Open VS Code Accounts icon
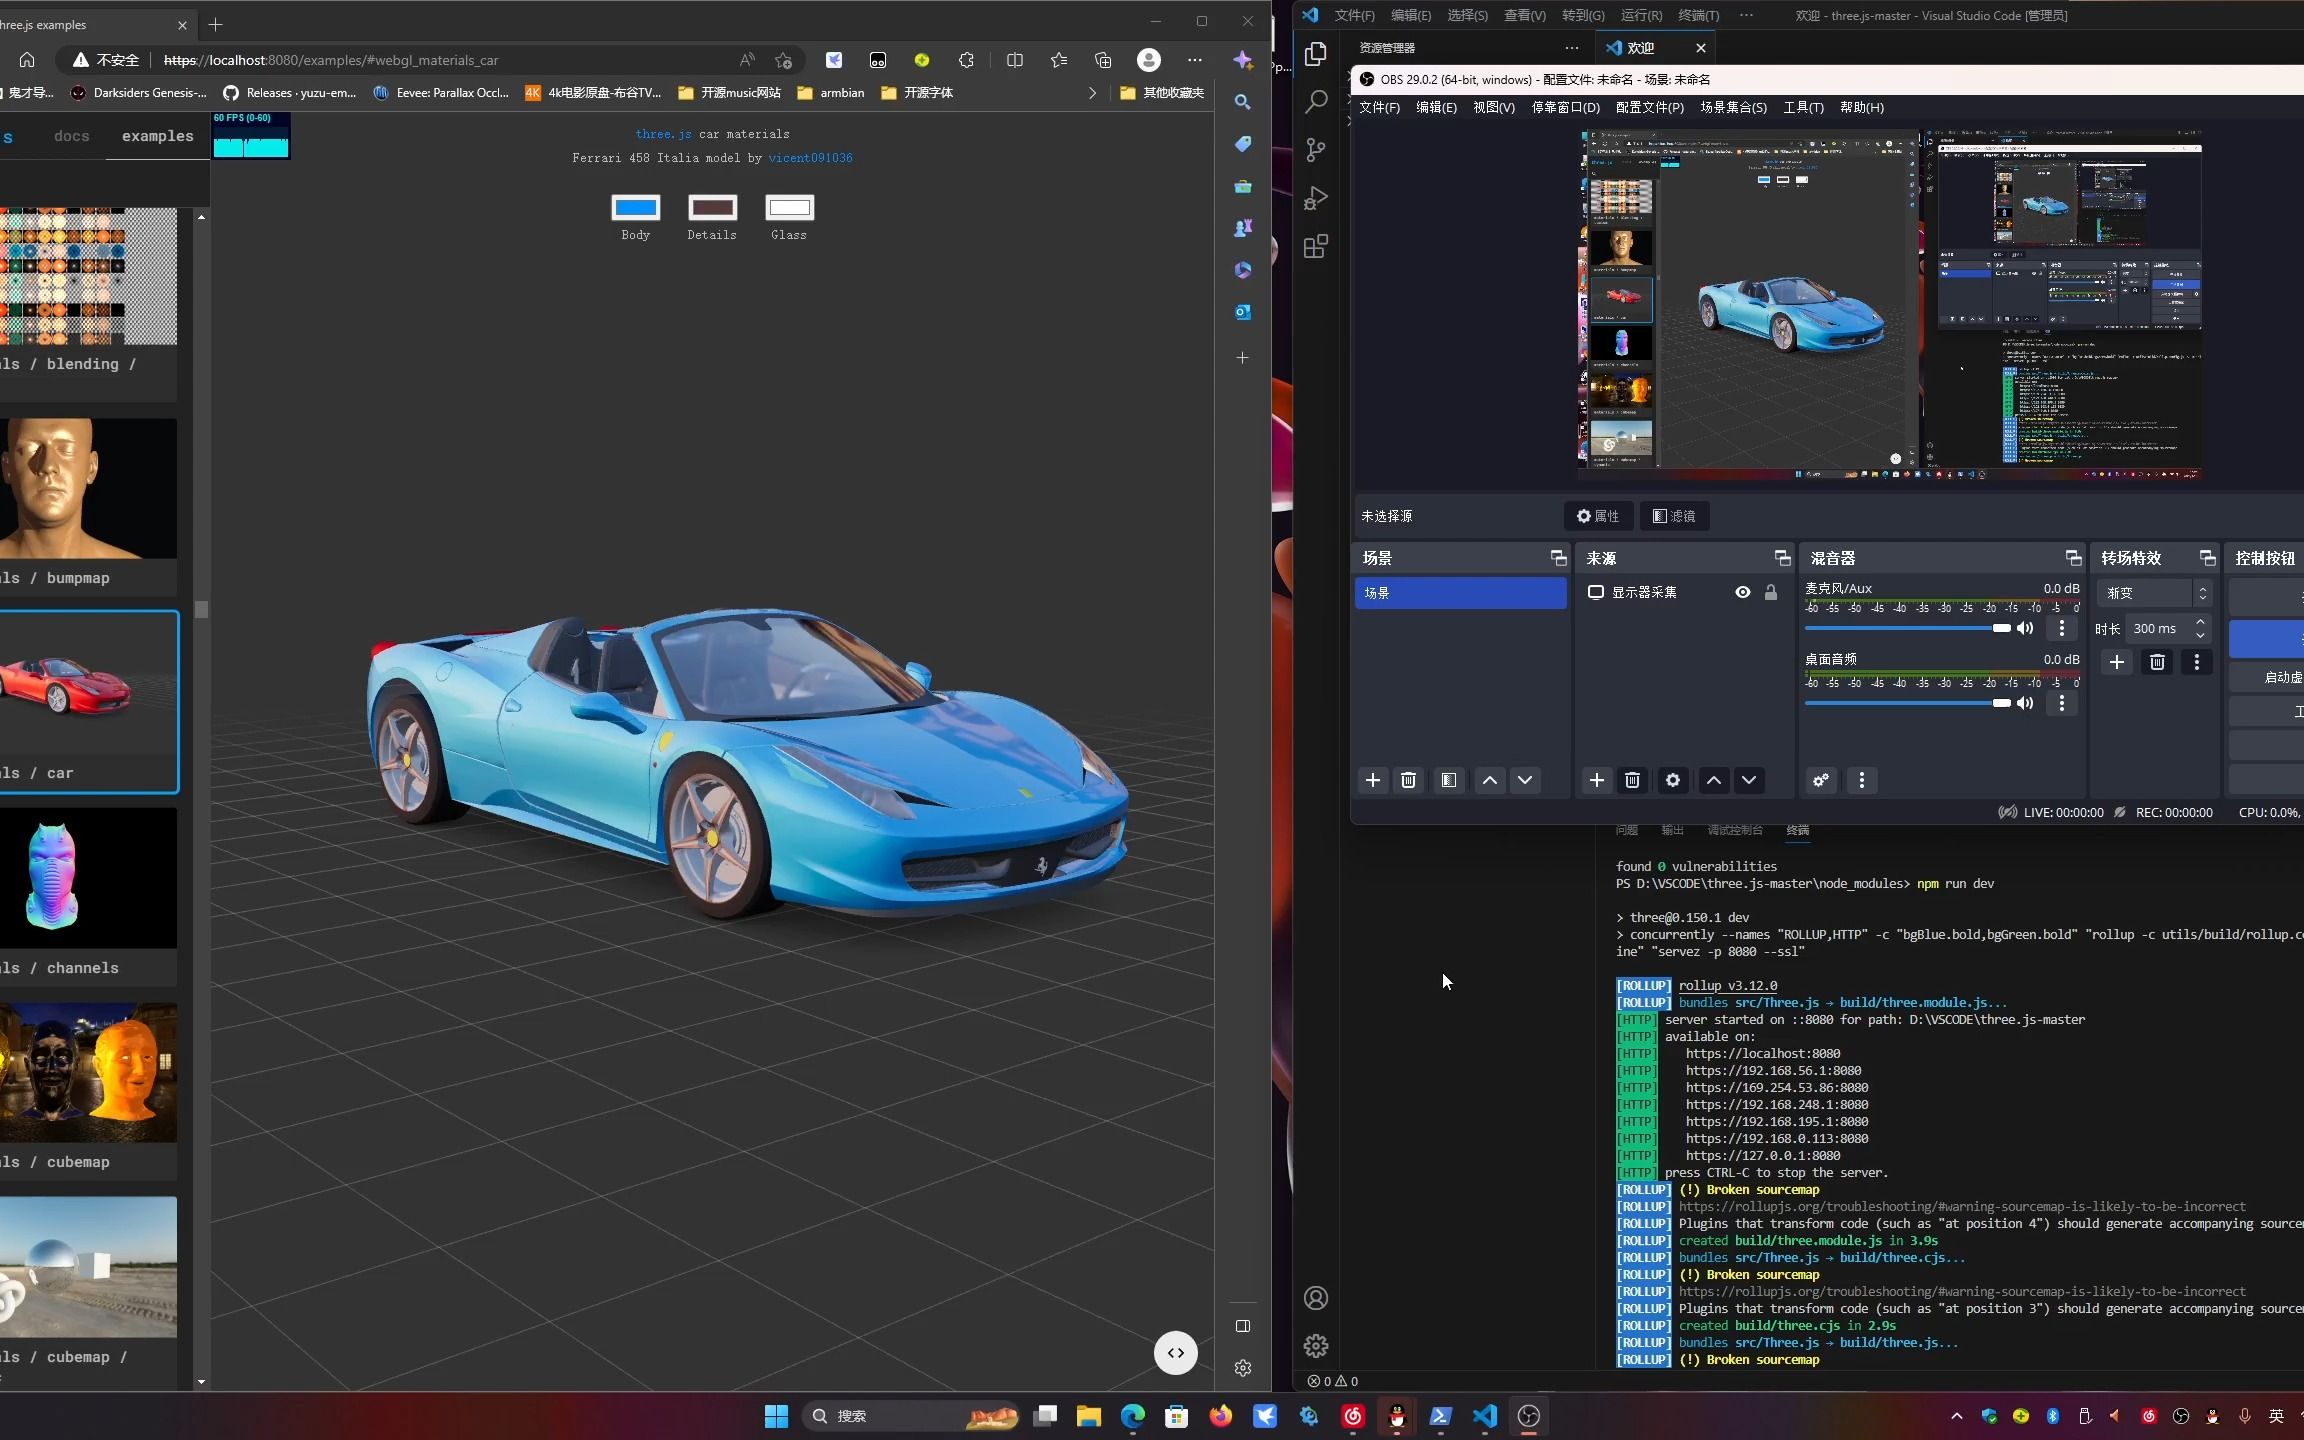2304x1440 pixels. 1316,1298
